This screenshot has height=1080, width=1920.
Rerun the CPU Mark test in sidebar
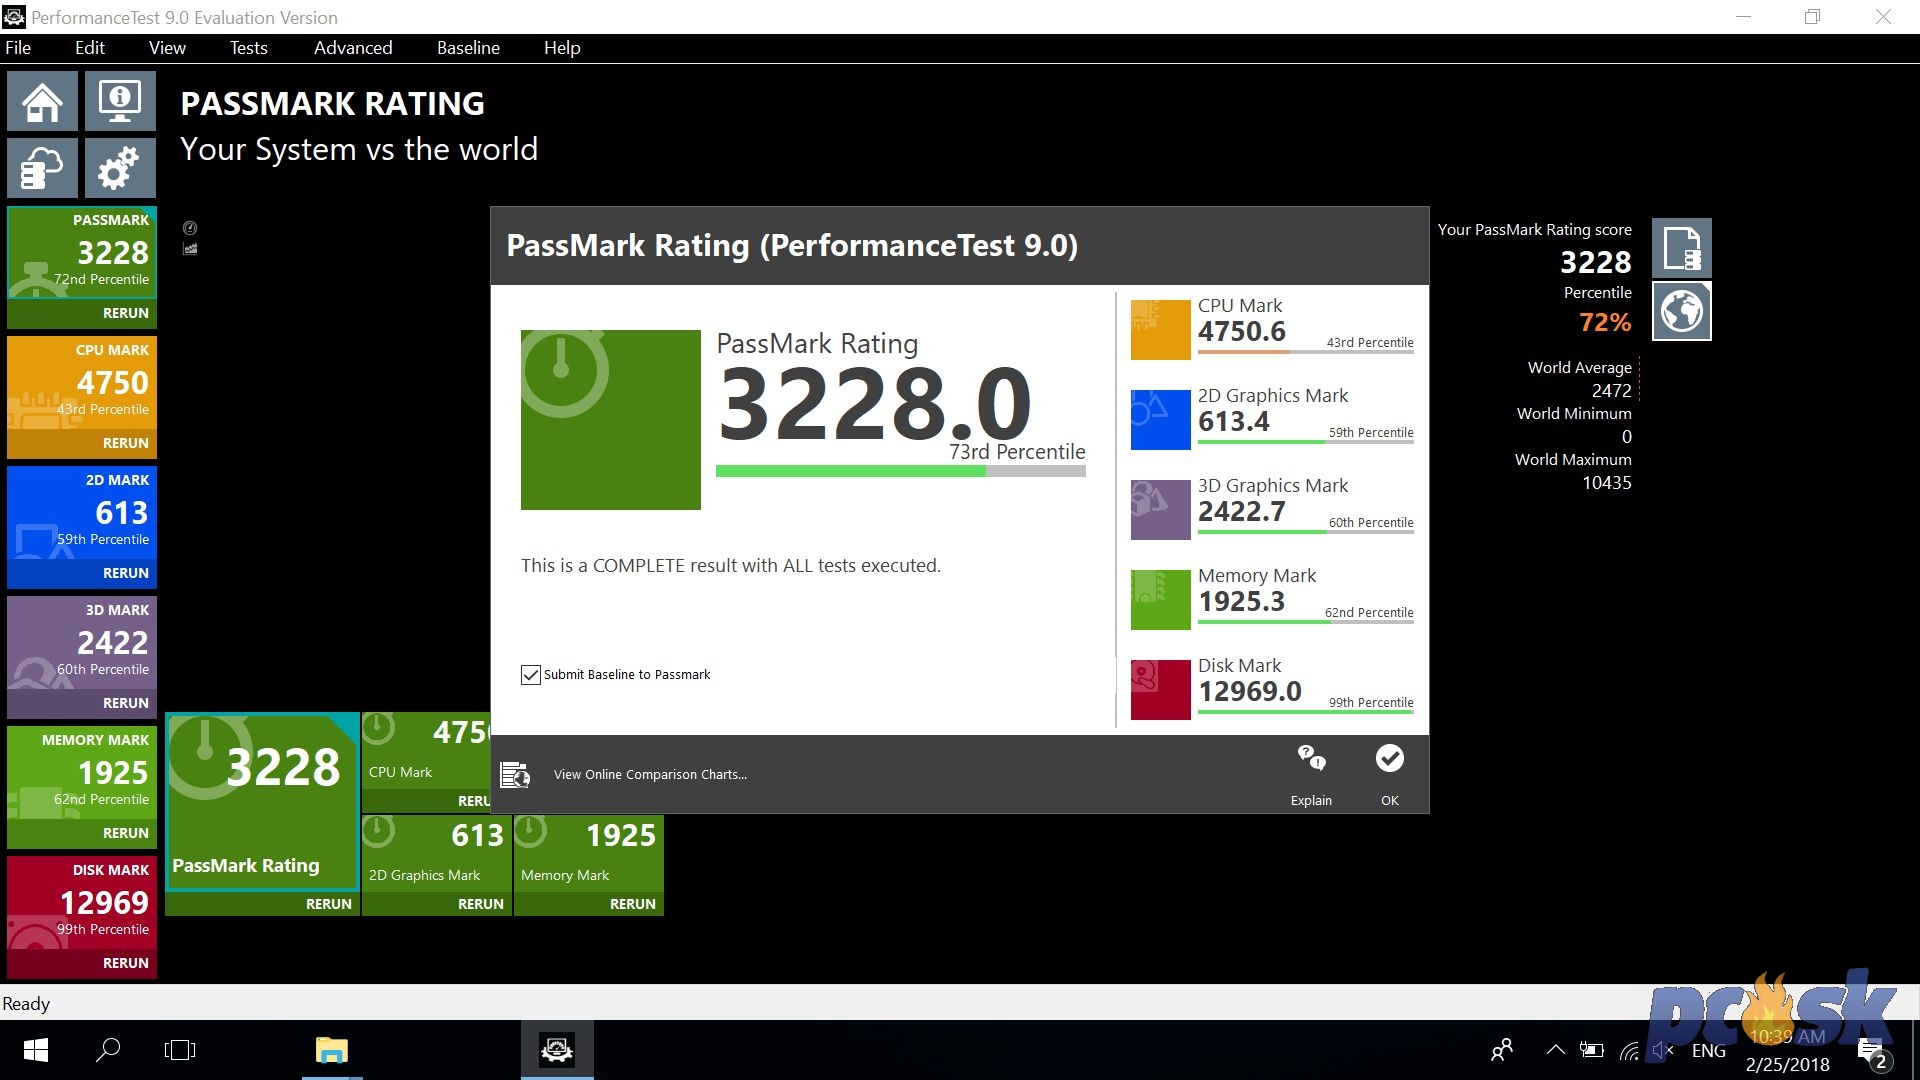pyautogui.click(x=126, y=443)
